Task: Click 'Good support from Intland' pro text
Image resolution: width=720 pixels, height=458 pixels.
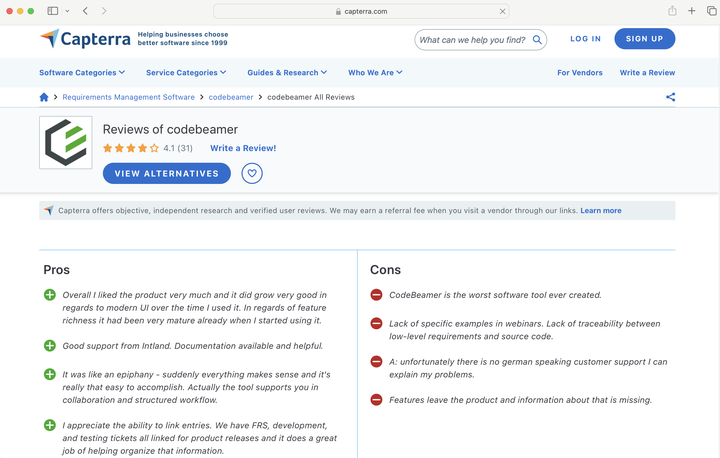Action: click(193, 345)
